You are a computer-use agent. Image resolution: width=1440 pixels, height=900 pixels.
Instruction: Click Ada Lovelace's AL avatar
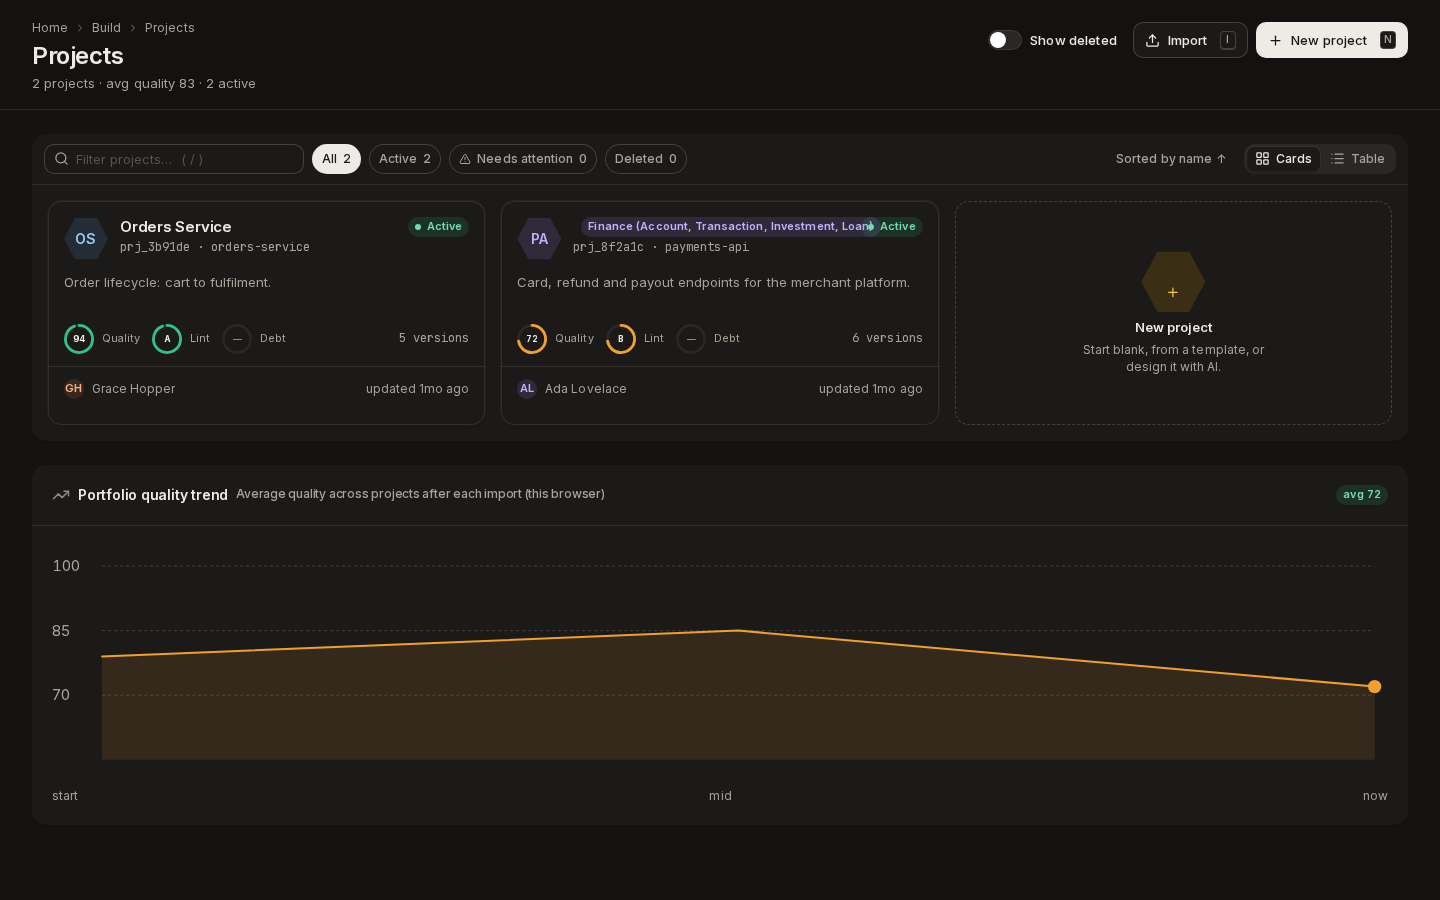click(527, 389)
